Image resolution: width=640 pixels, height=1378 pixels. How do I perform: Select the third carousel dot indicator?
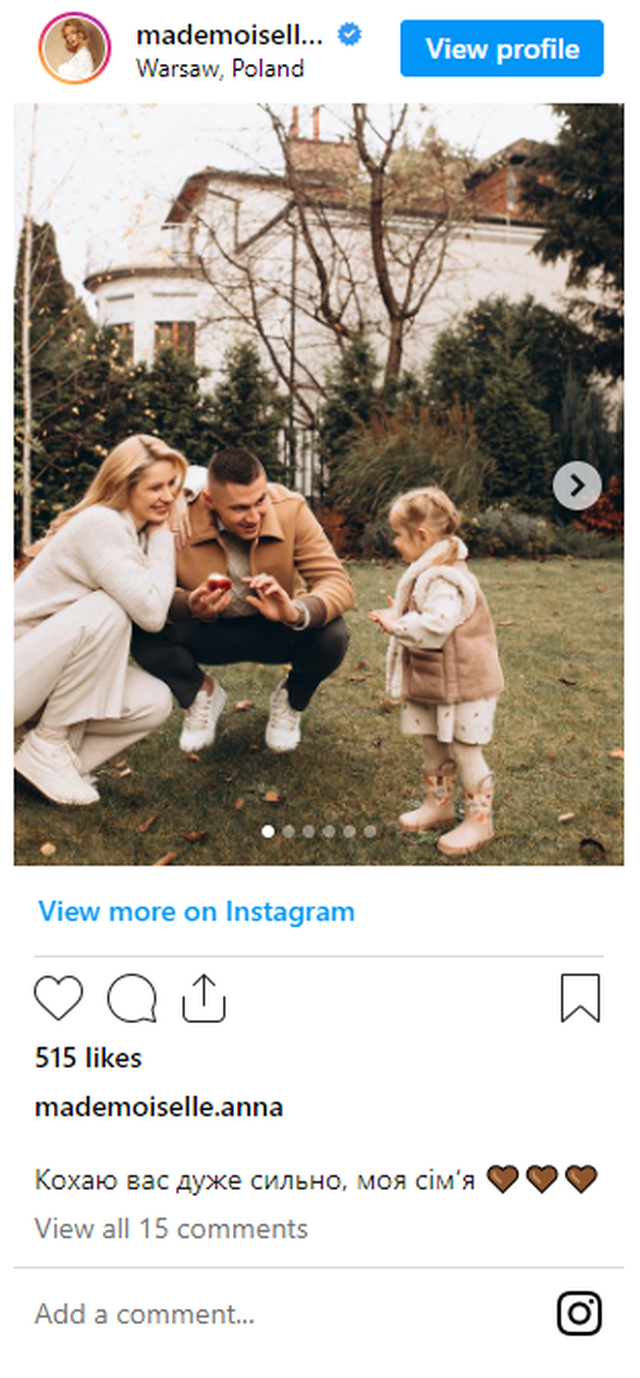(309, 831)
